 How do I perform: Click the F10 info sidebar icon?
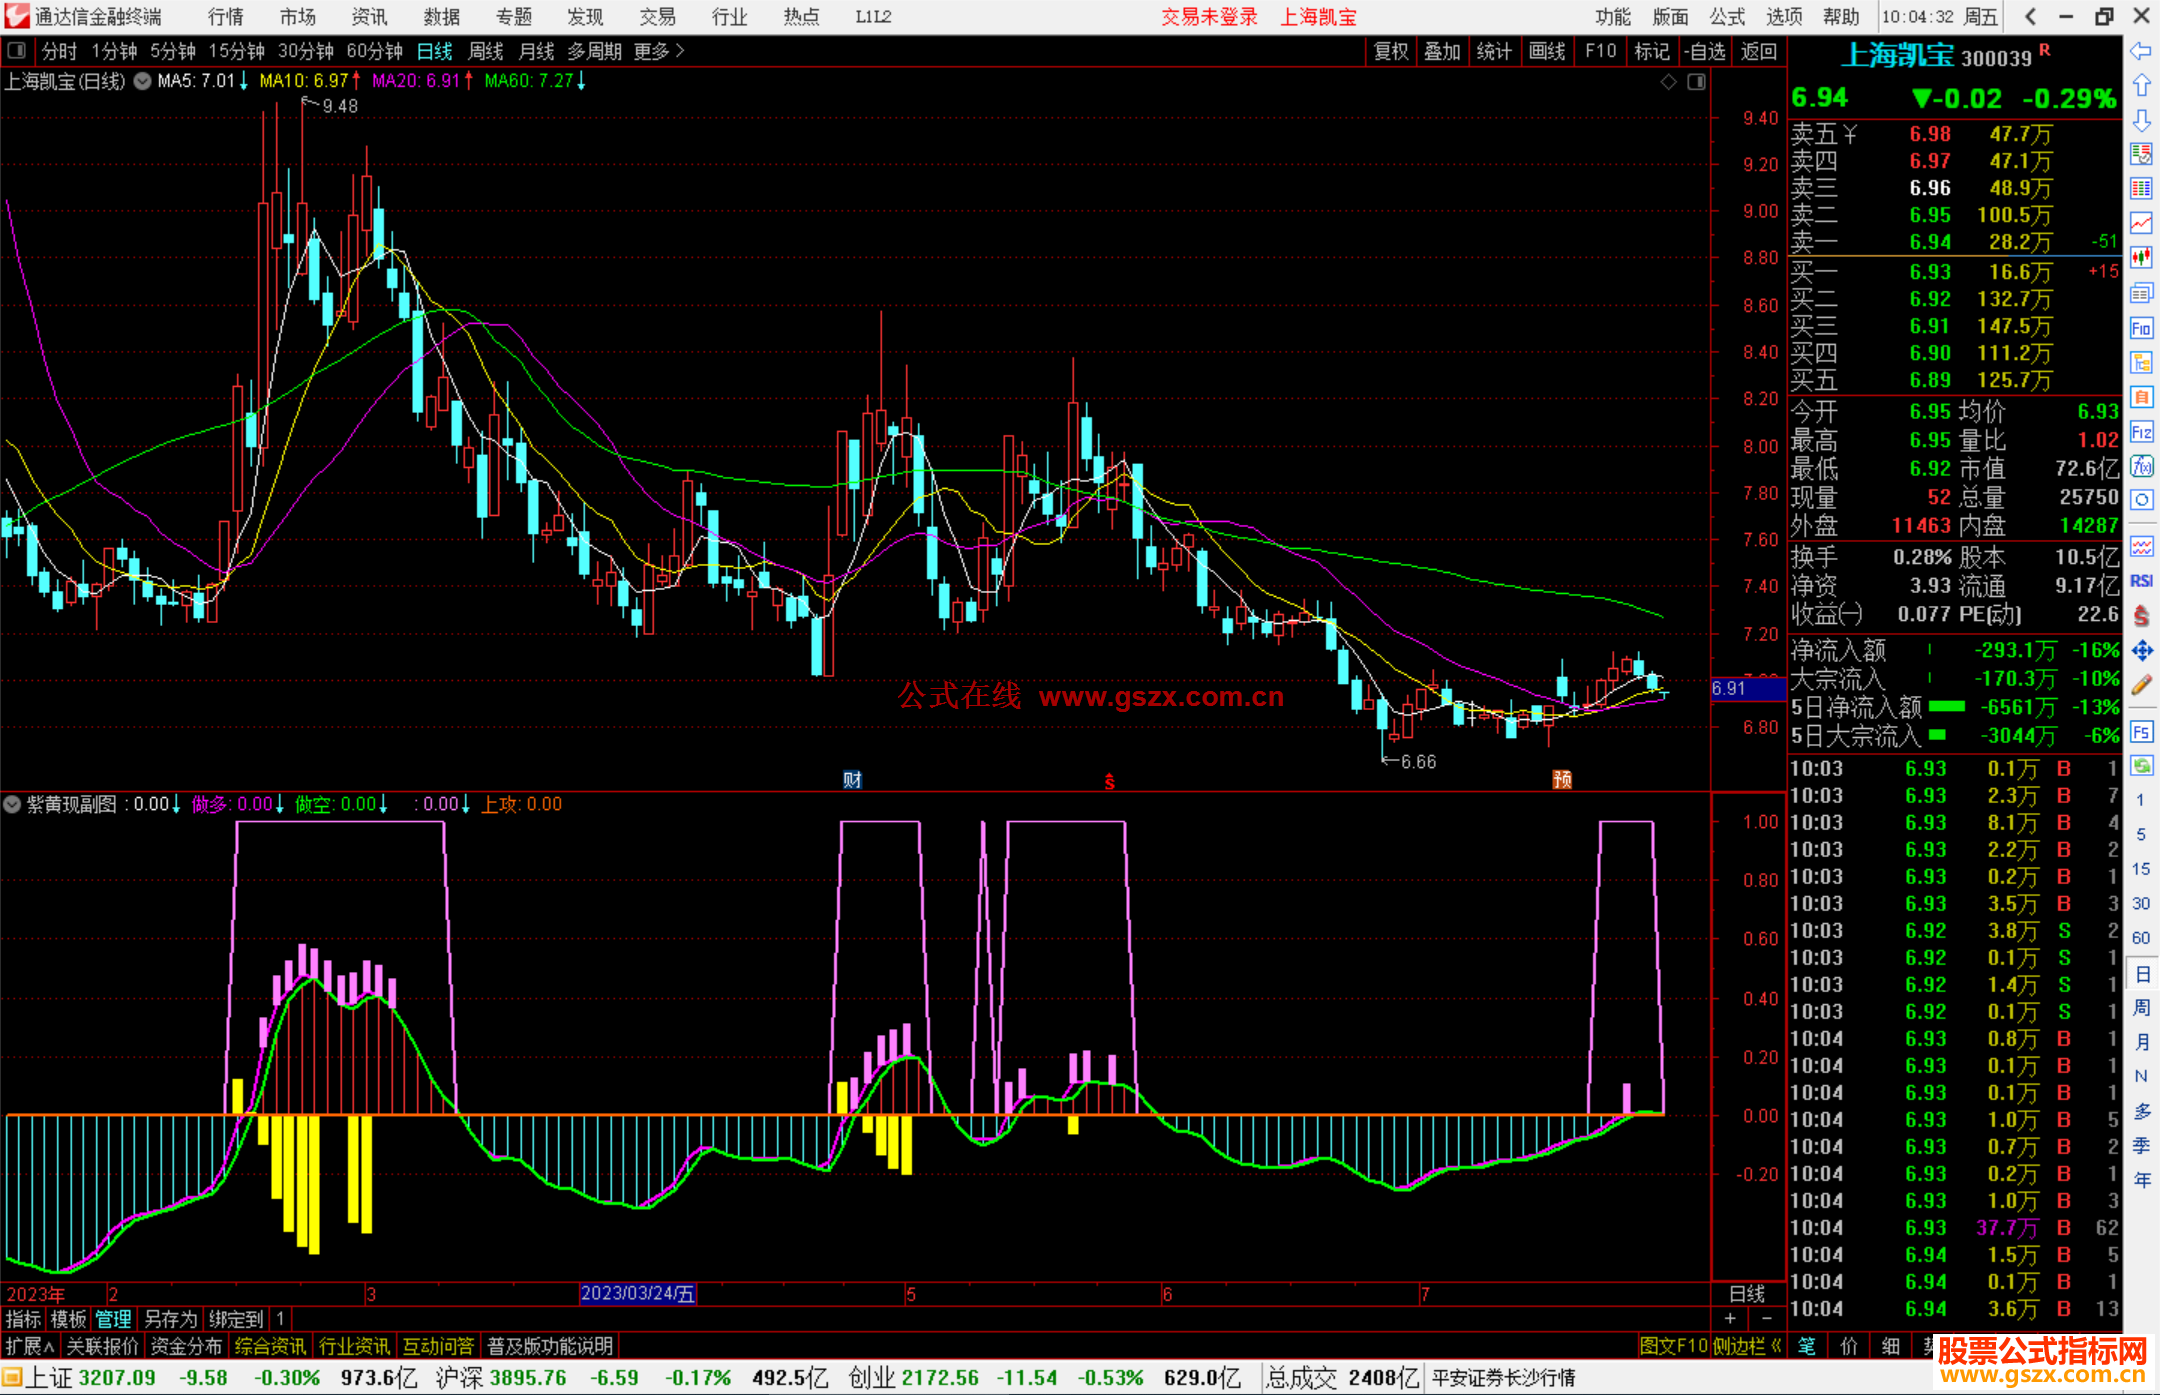tap(2141, 328)
